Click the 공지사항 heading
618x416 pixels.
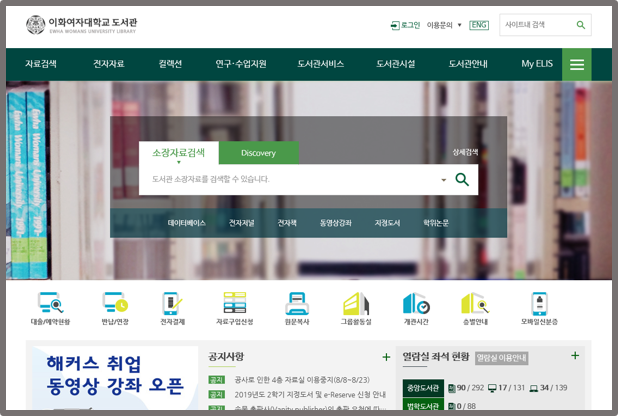point(226,357)
